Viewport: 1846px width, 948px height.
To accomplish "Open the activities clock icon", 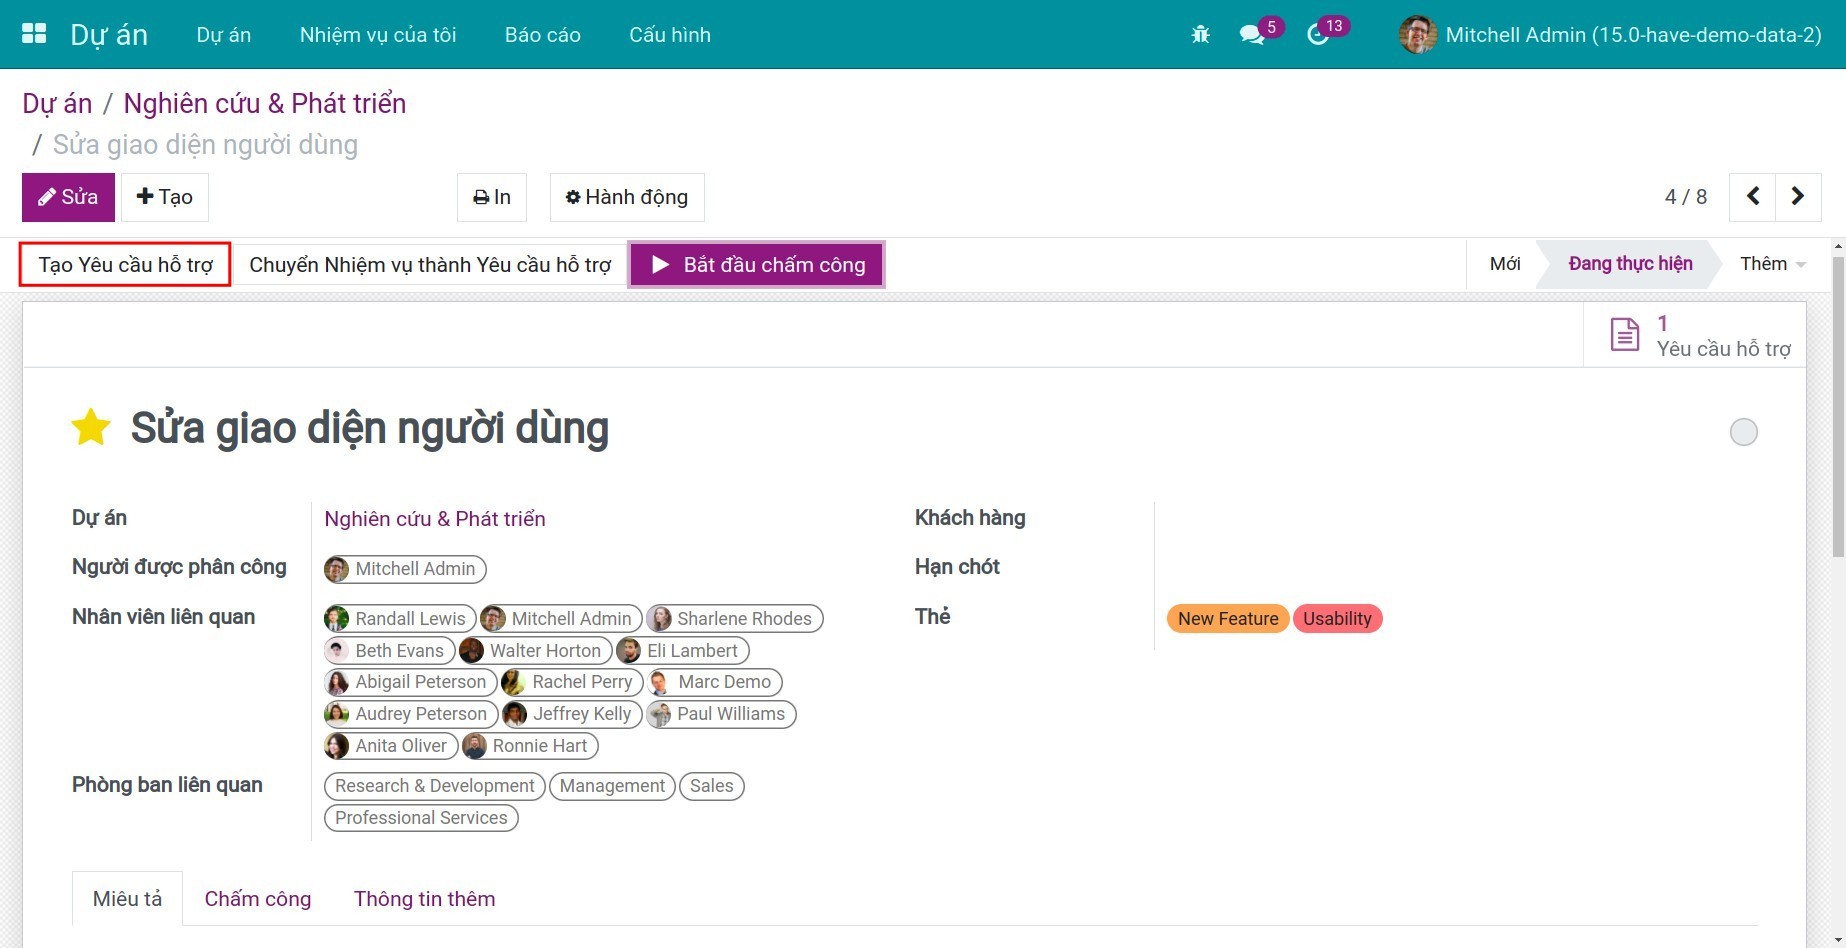I will 1318,35.
